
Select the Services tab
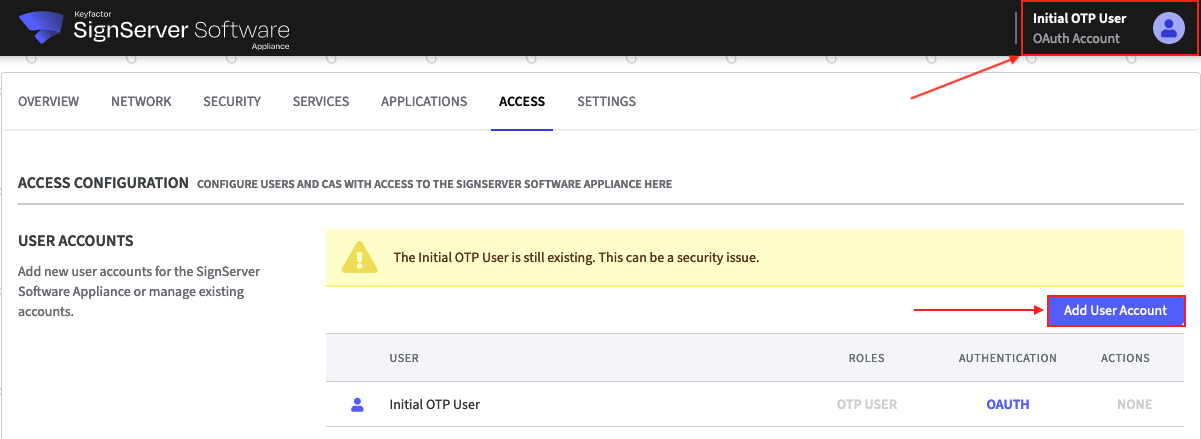pos(321,102)
